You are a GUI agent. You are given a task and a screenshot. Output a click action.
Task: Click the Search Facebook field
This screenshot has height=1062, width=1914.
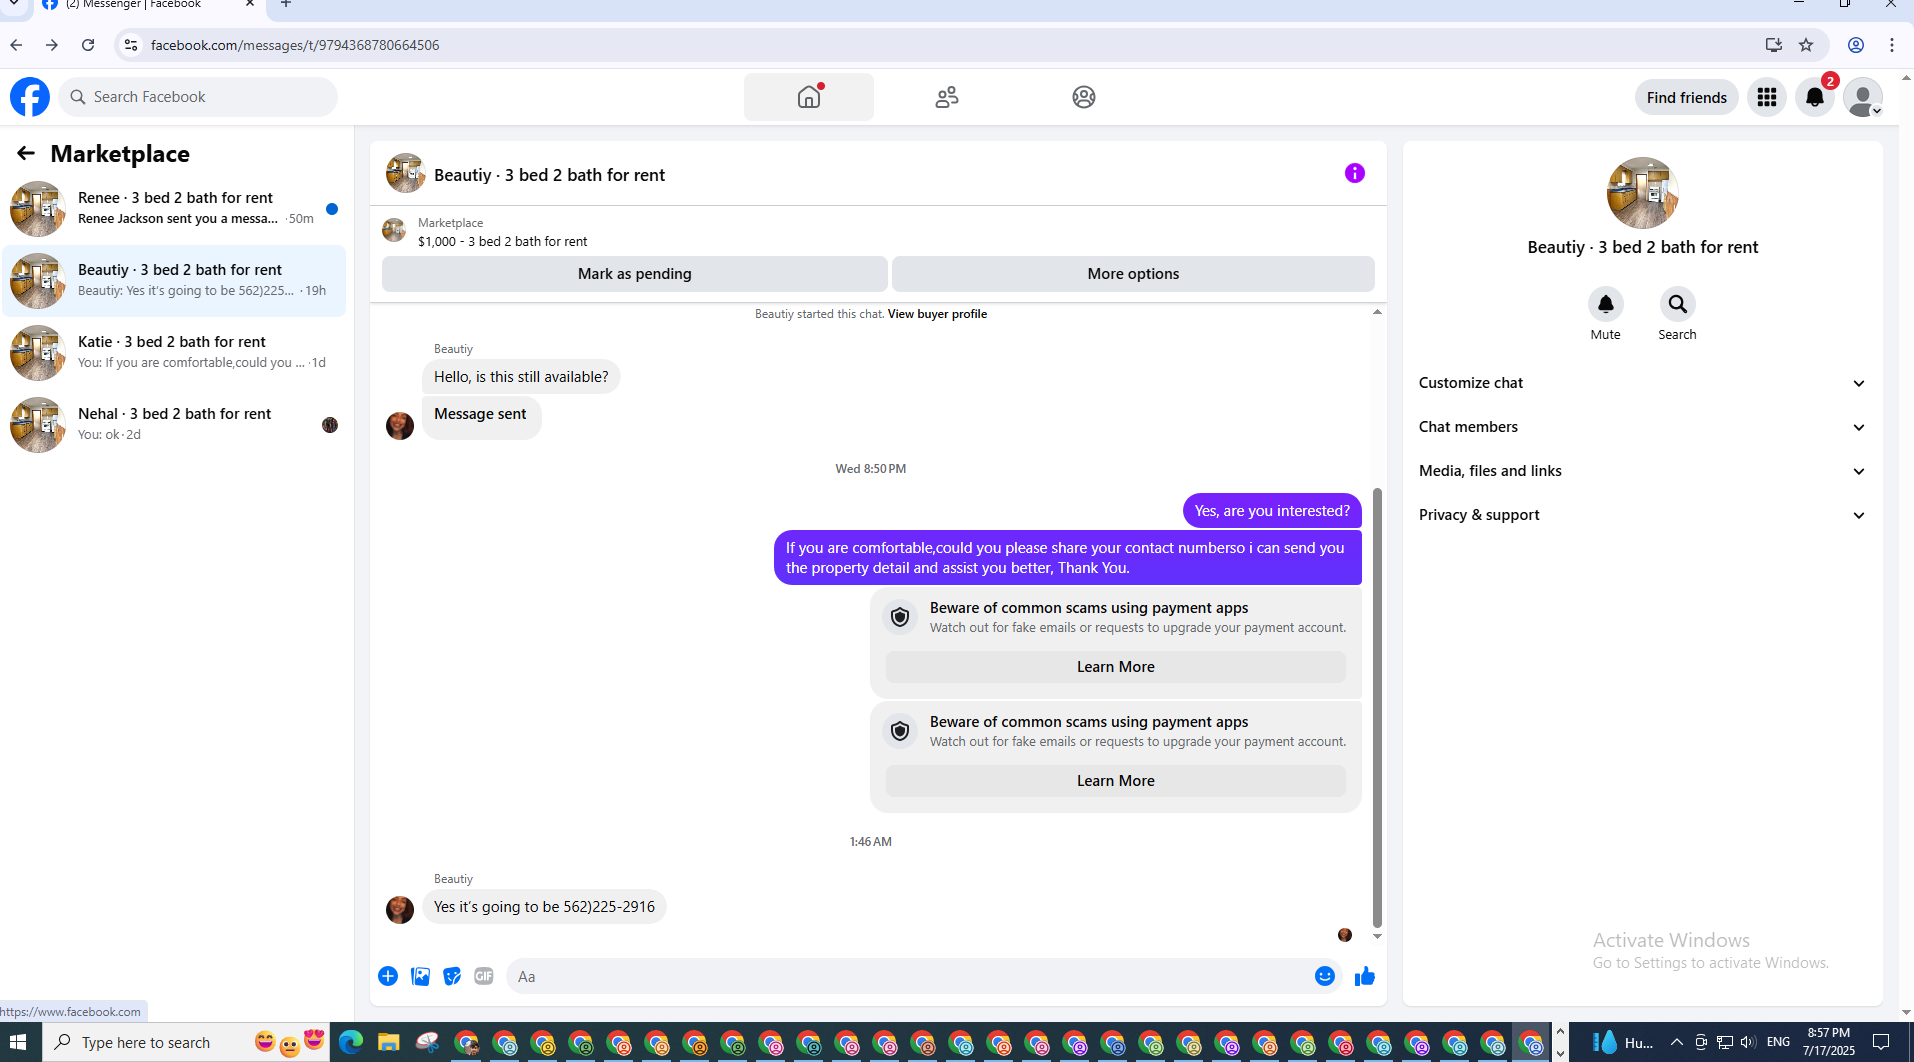(x=198, y=97)
